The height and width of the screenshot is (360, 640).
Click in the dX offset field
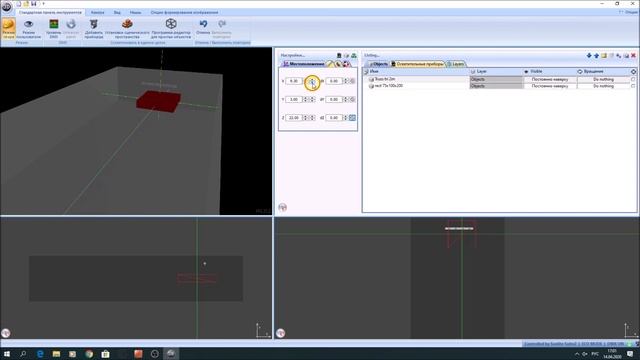point(334,81)
